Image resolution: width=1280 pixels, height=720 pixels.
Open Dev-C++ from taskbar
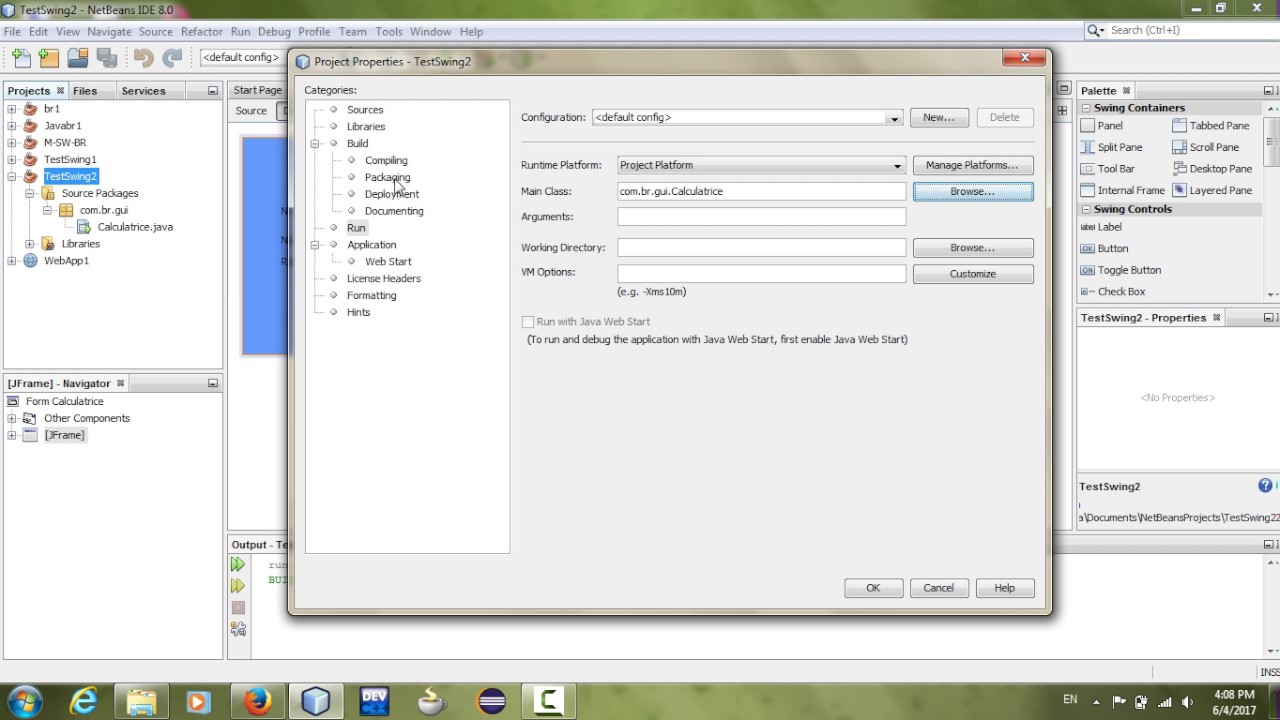click(374, 701)
